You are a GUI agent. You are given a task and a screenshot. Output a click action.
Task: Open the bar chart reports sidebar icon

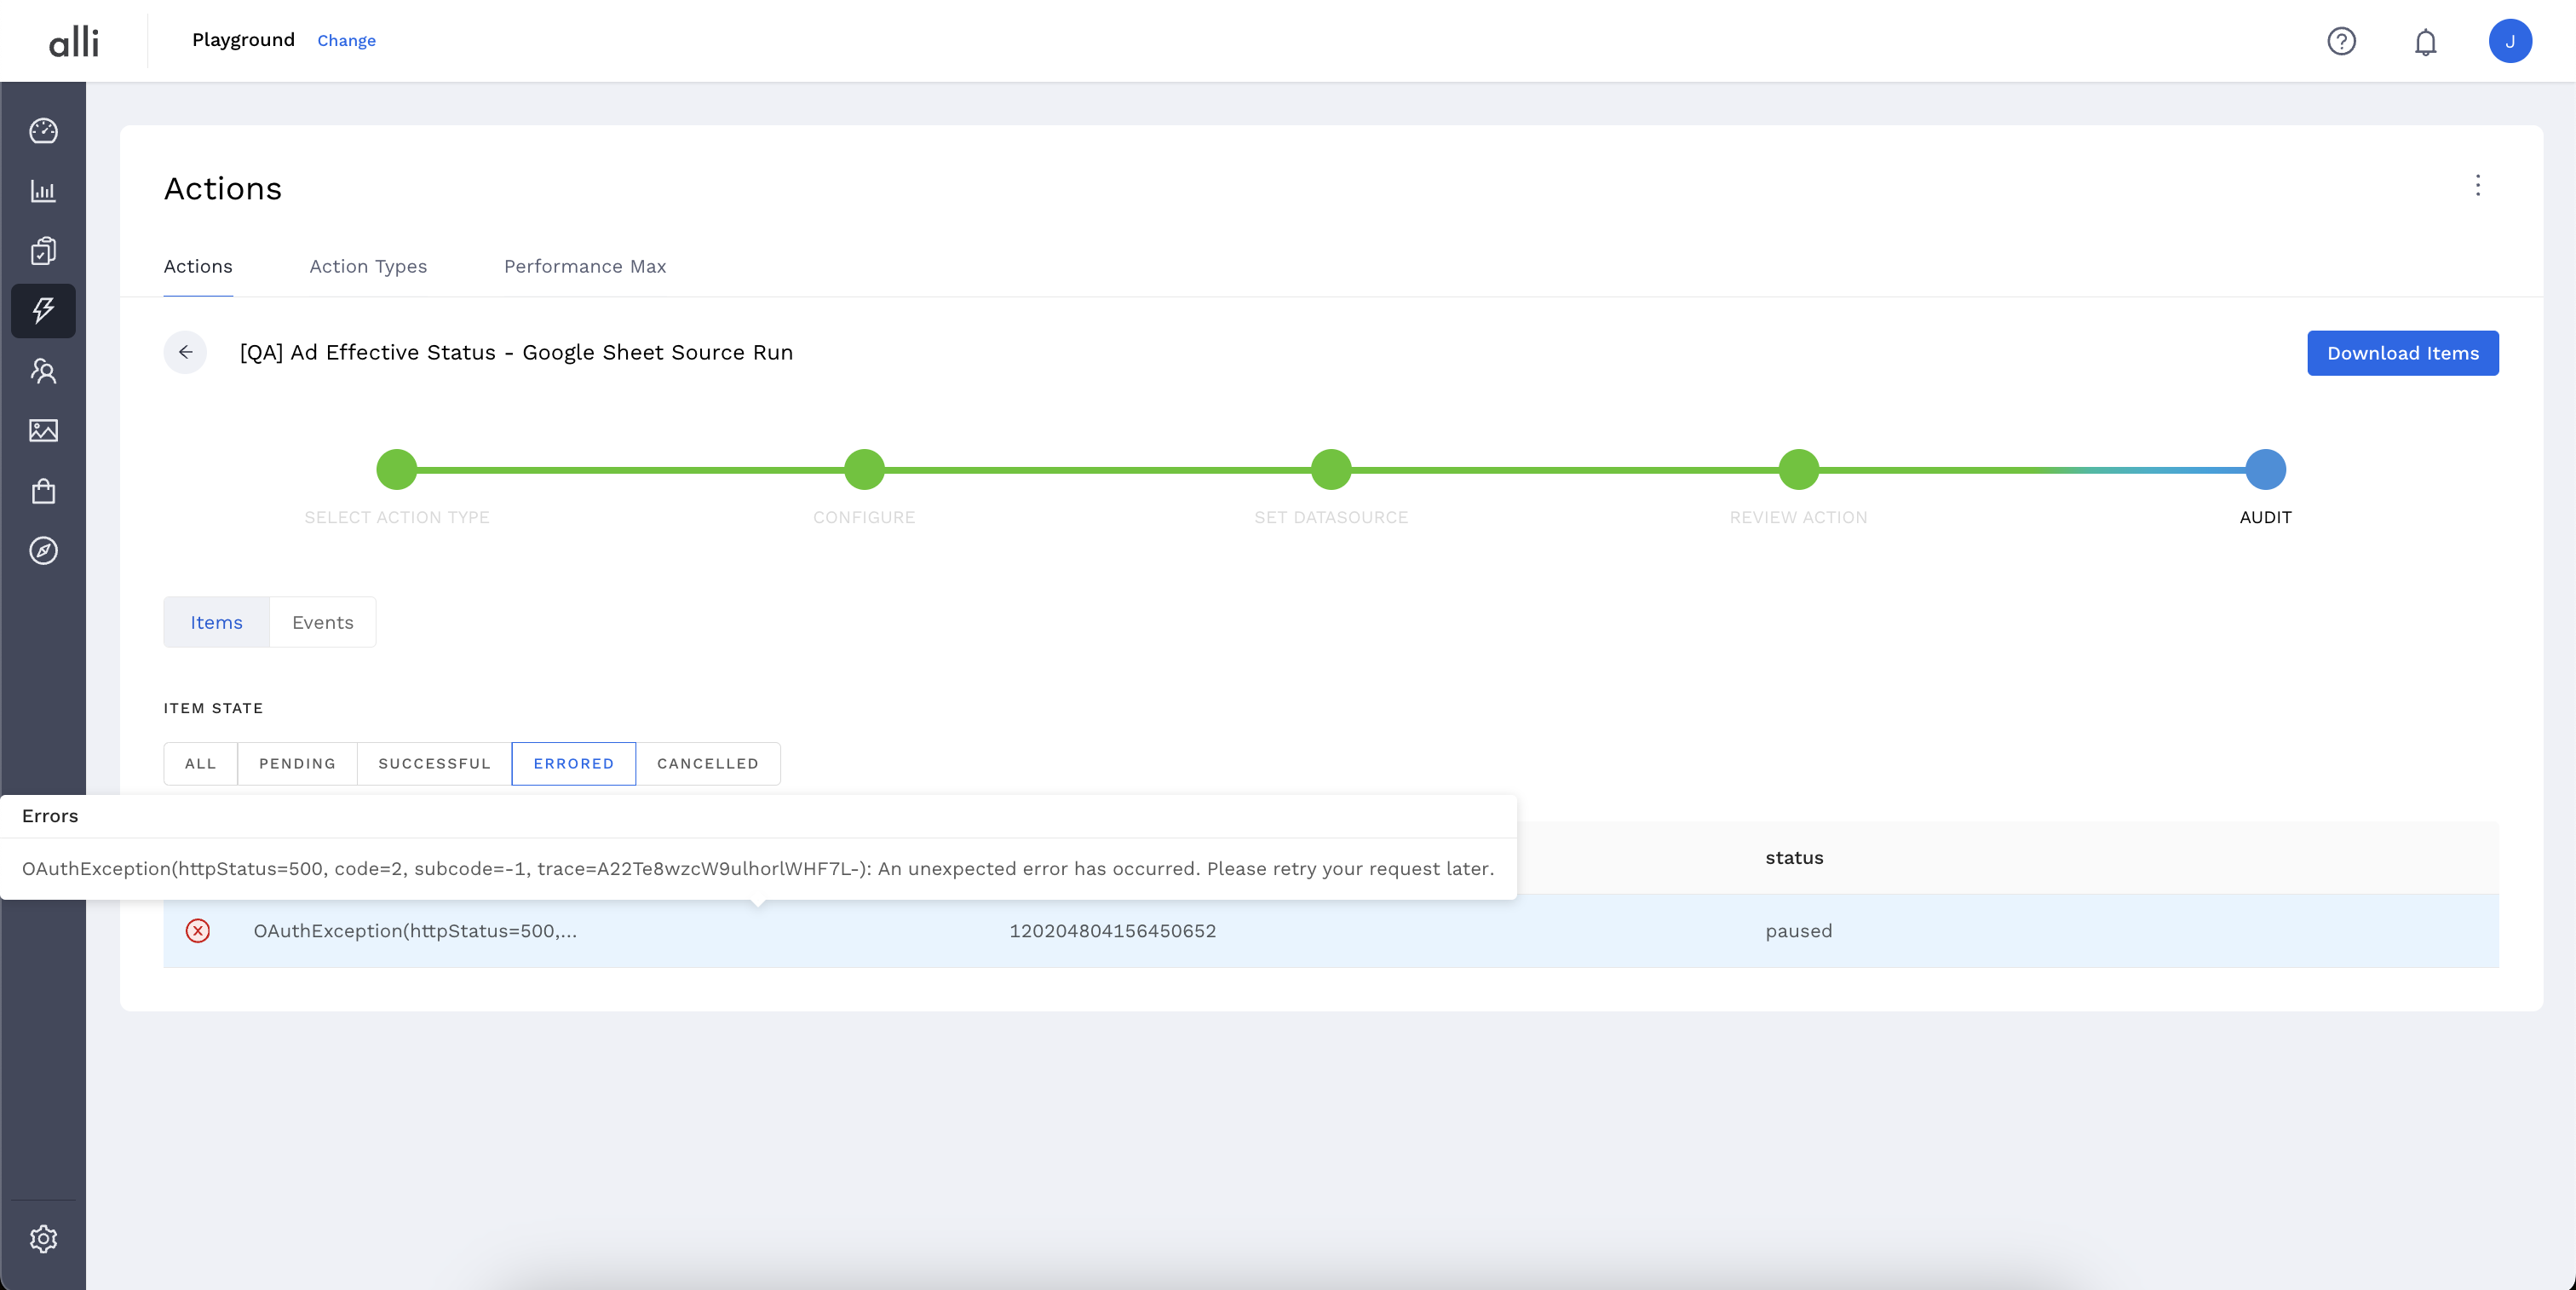click(x=43, y=191)
